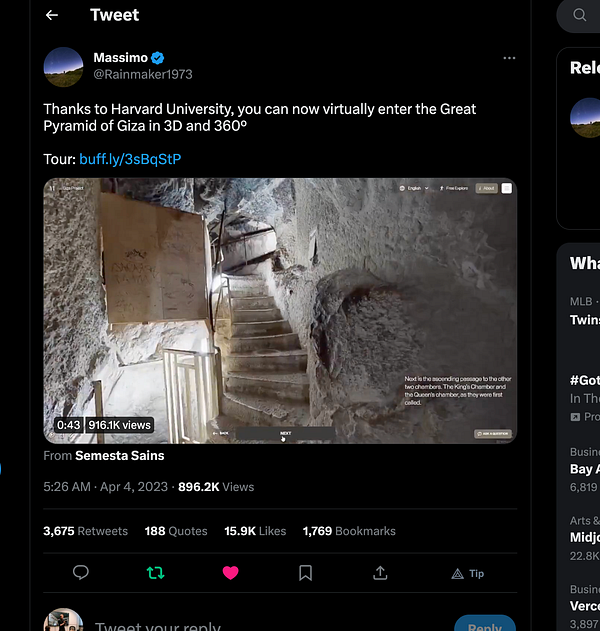Expand the English language dropdown in the video
The height and width of the screenshot is (631, 600).
coord(414,188)
